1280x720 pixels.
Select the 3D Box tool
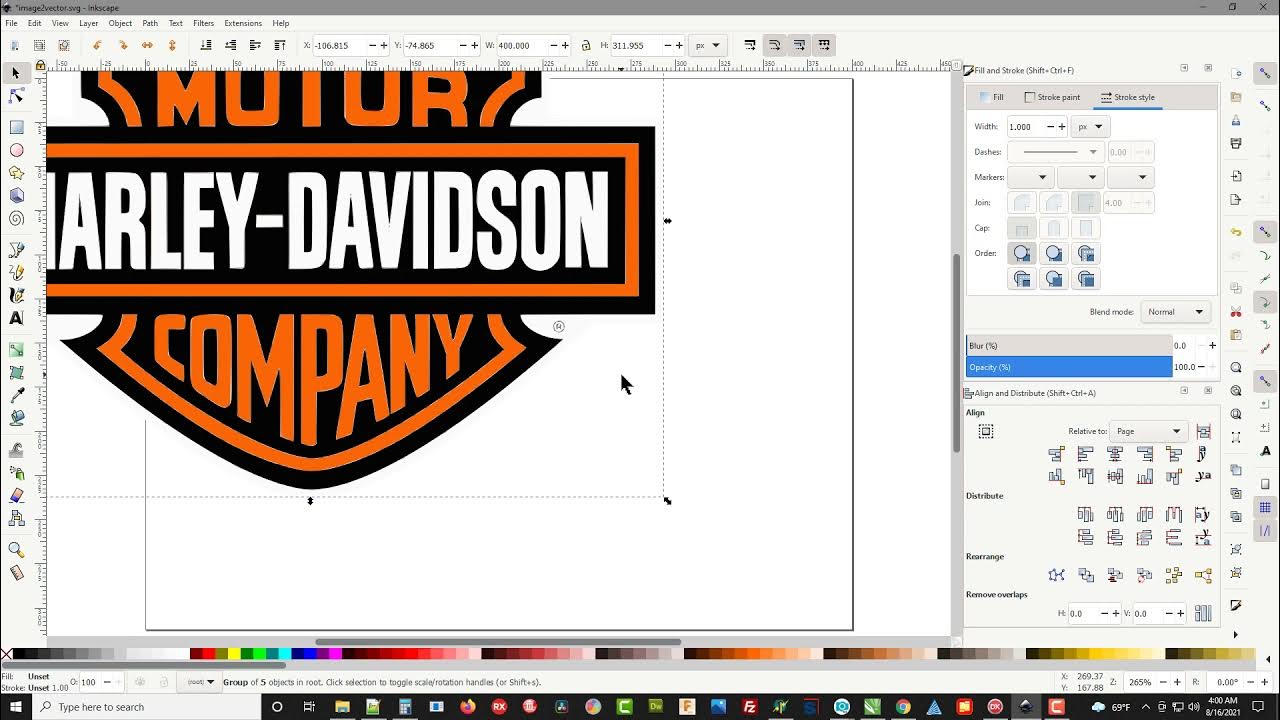tap(16, 196)
